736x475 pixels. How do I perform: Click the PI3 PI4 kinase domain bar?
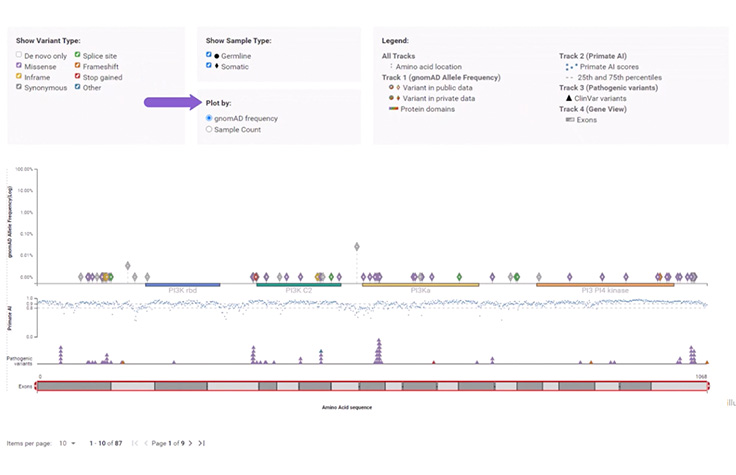(x=605, y=284)
